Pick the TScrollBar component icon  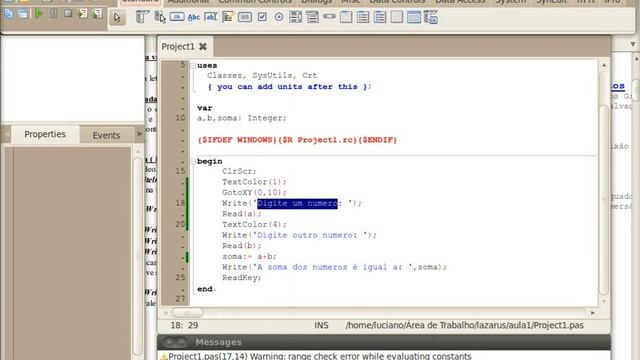pyautogui.click(x=329, y=17)
